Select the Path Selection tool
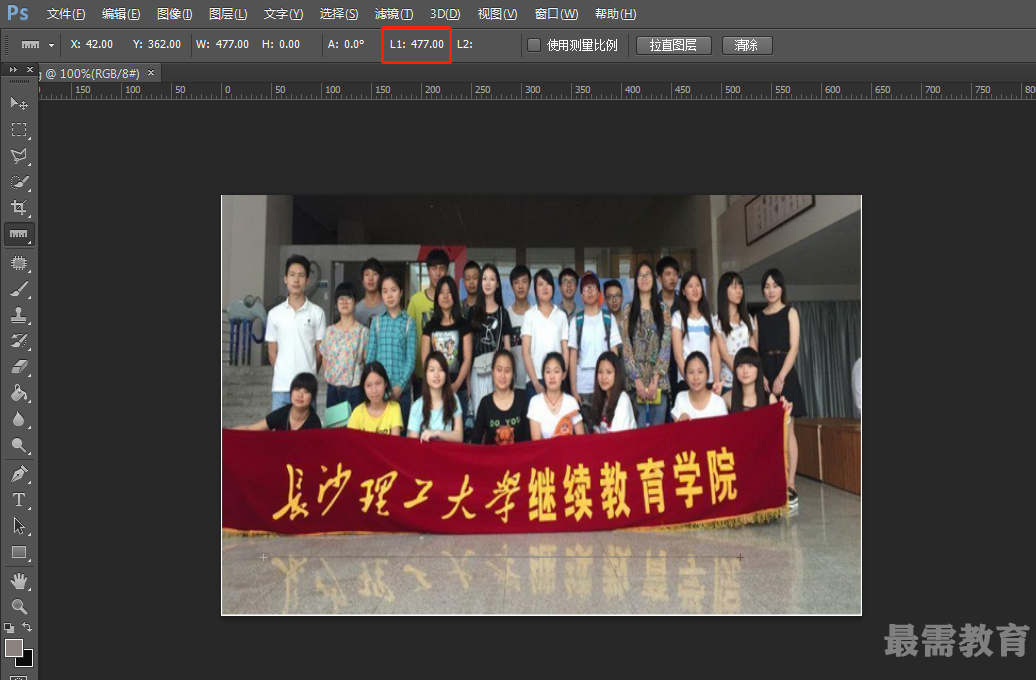Viewport: 1036px width, 680px height. tap(19, 526)
